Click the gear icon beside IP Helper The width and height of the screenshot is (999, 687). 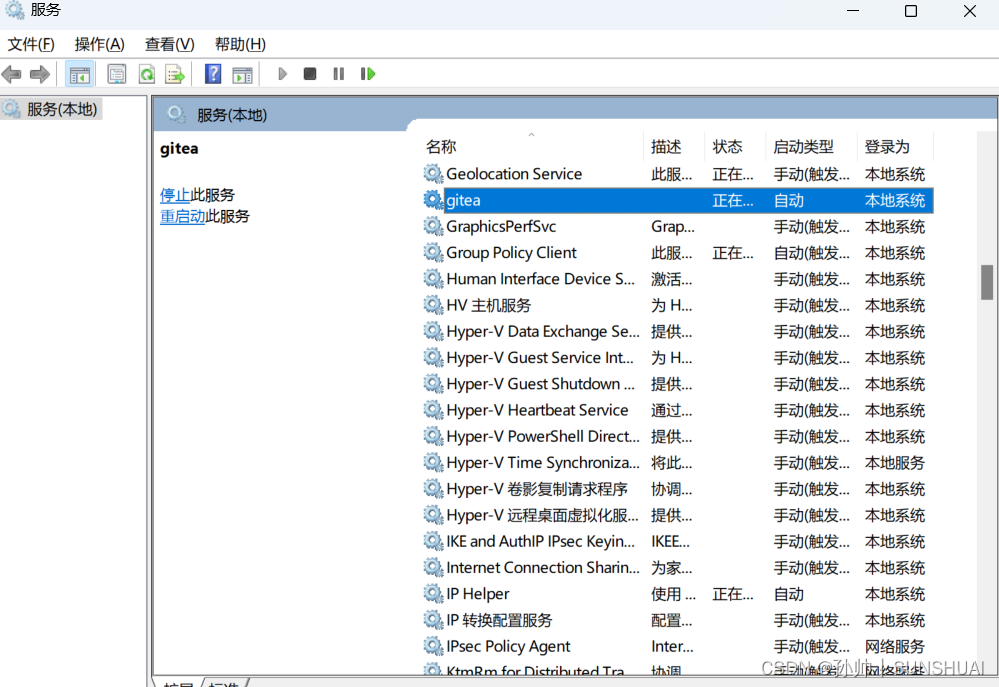(x=433, y=593)
